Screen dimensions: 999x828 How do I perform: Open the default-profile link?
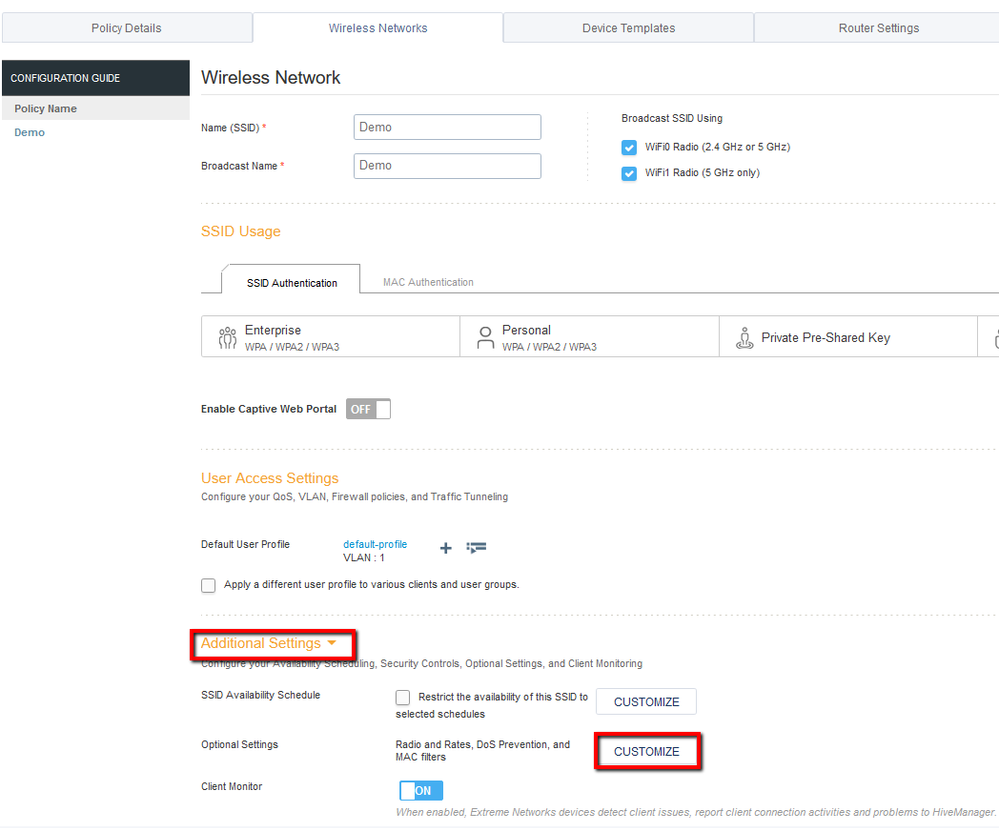click(x=375, y=544)
